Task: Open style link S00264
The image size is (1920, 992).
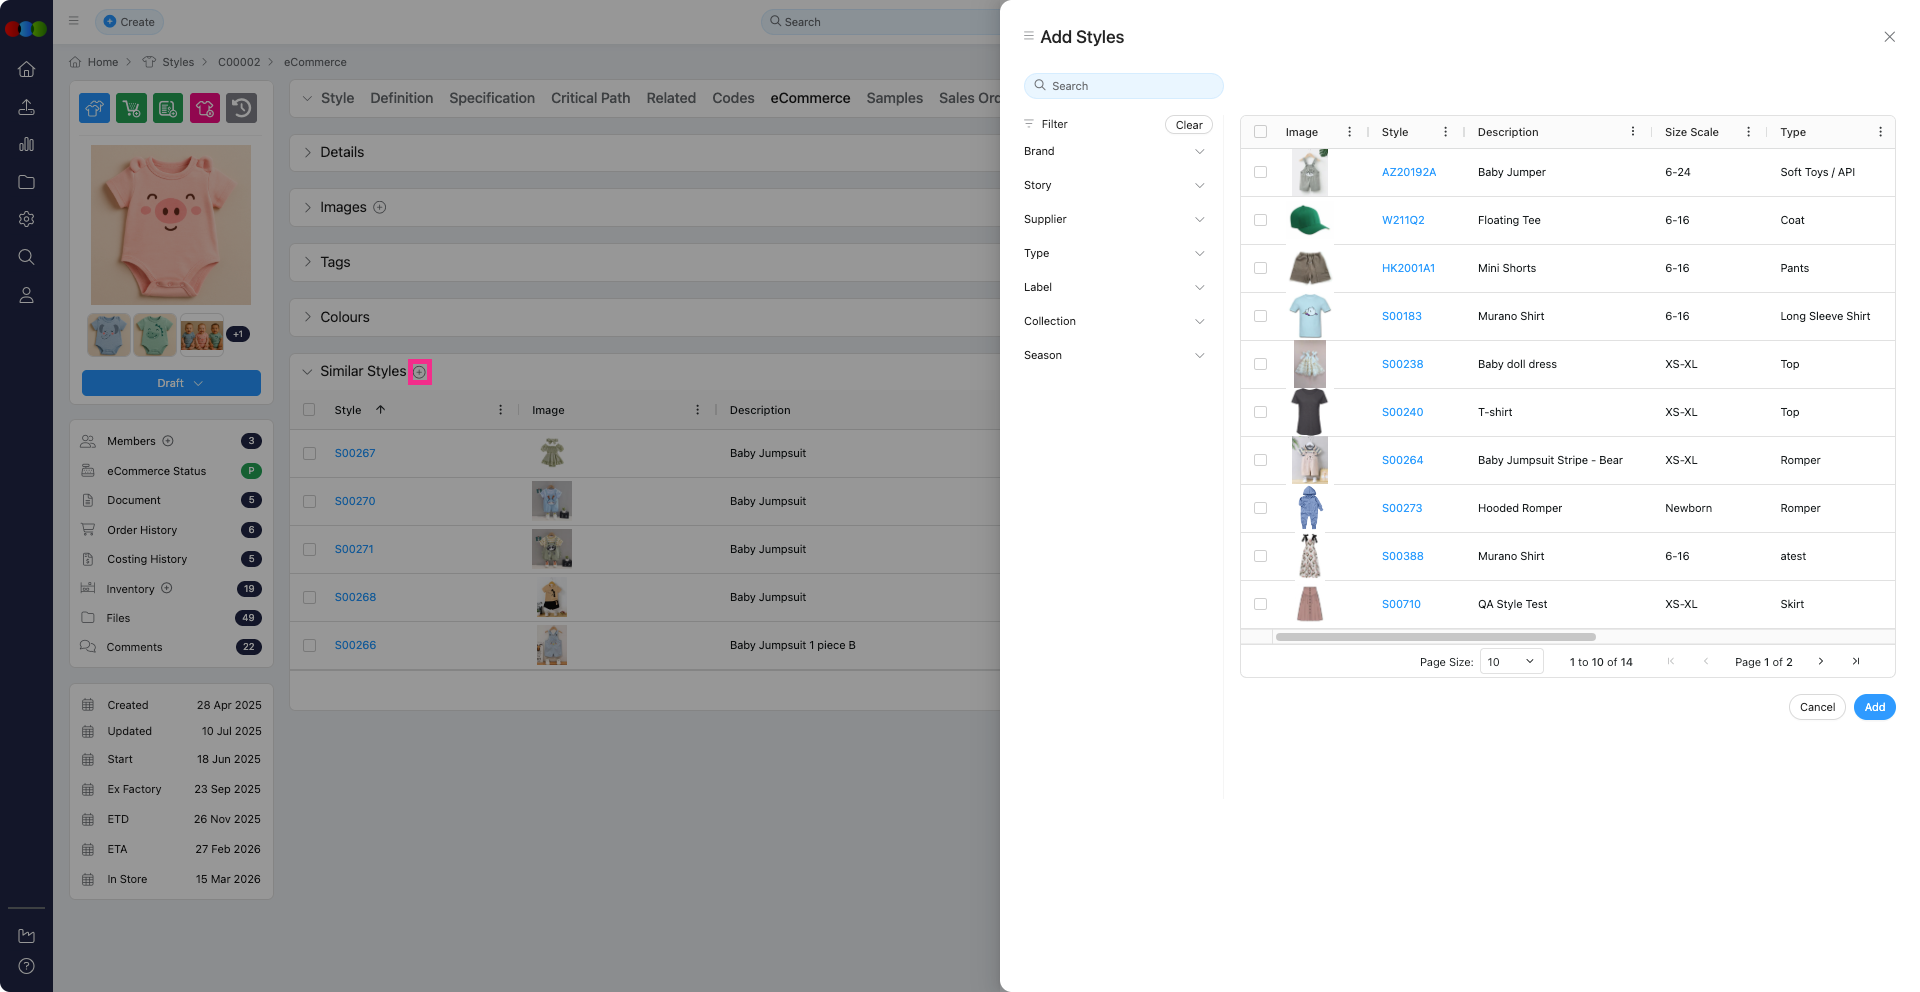Action: pos(1402,460)
